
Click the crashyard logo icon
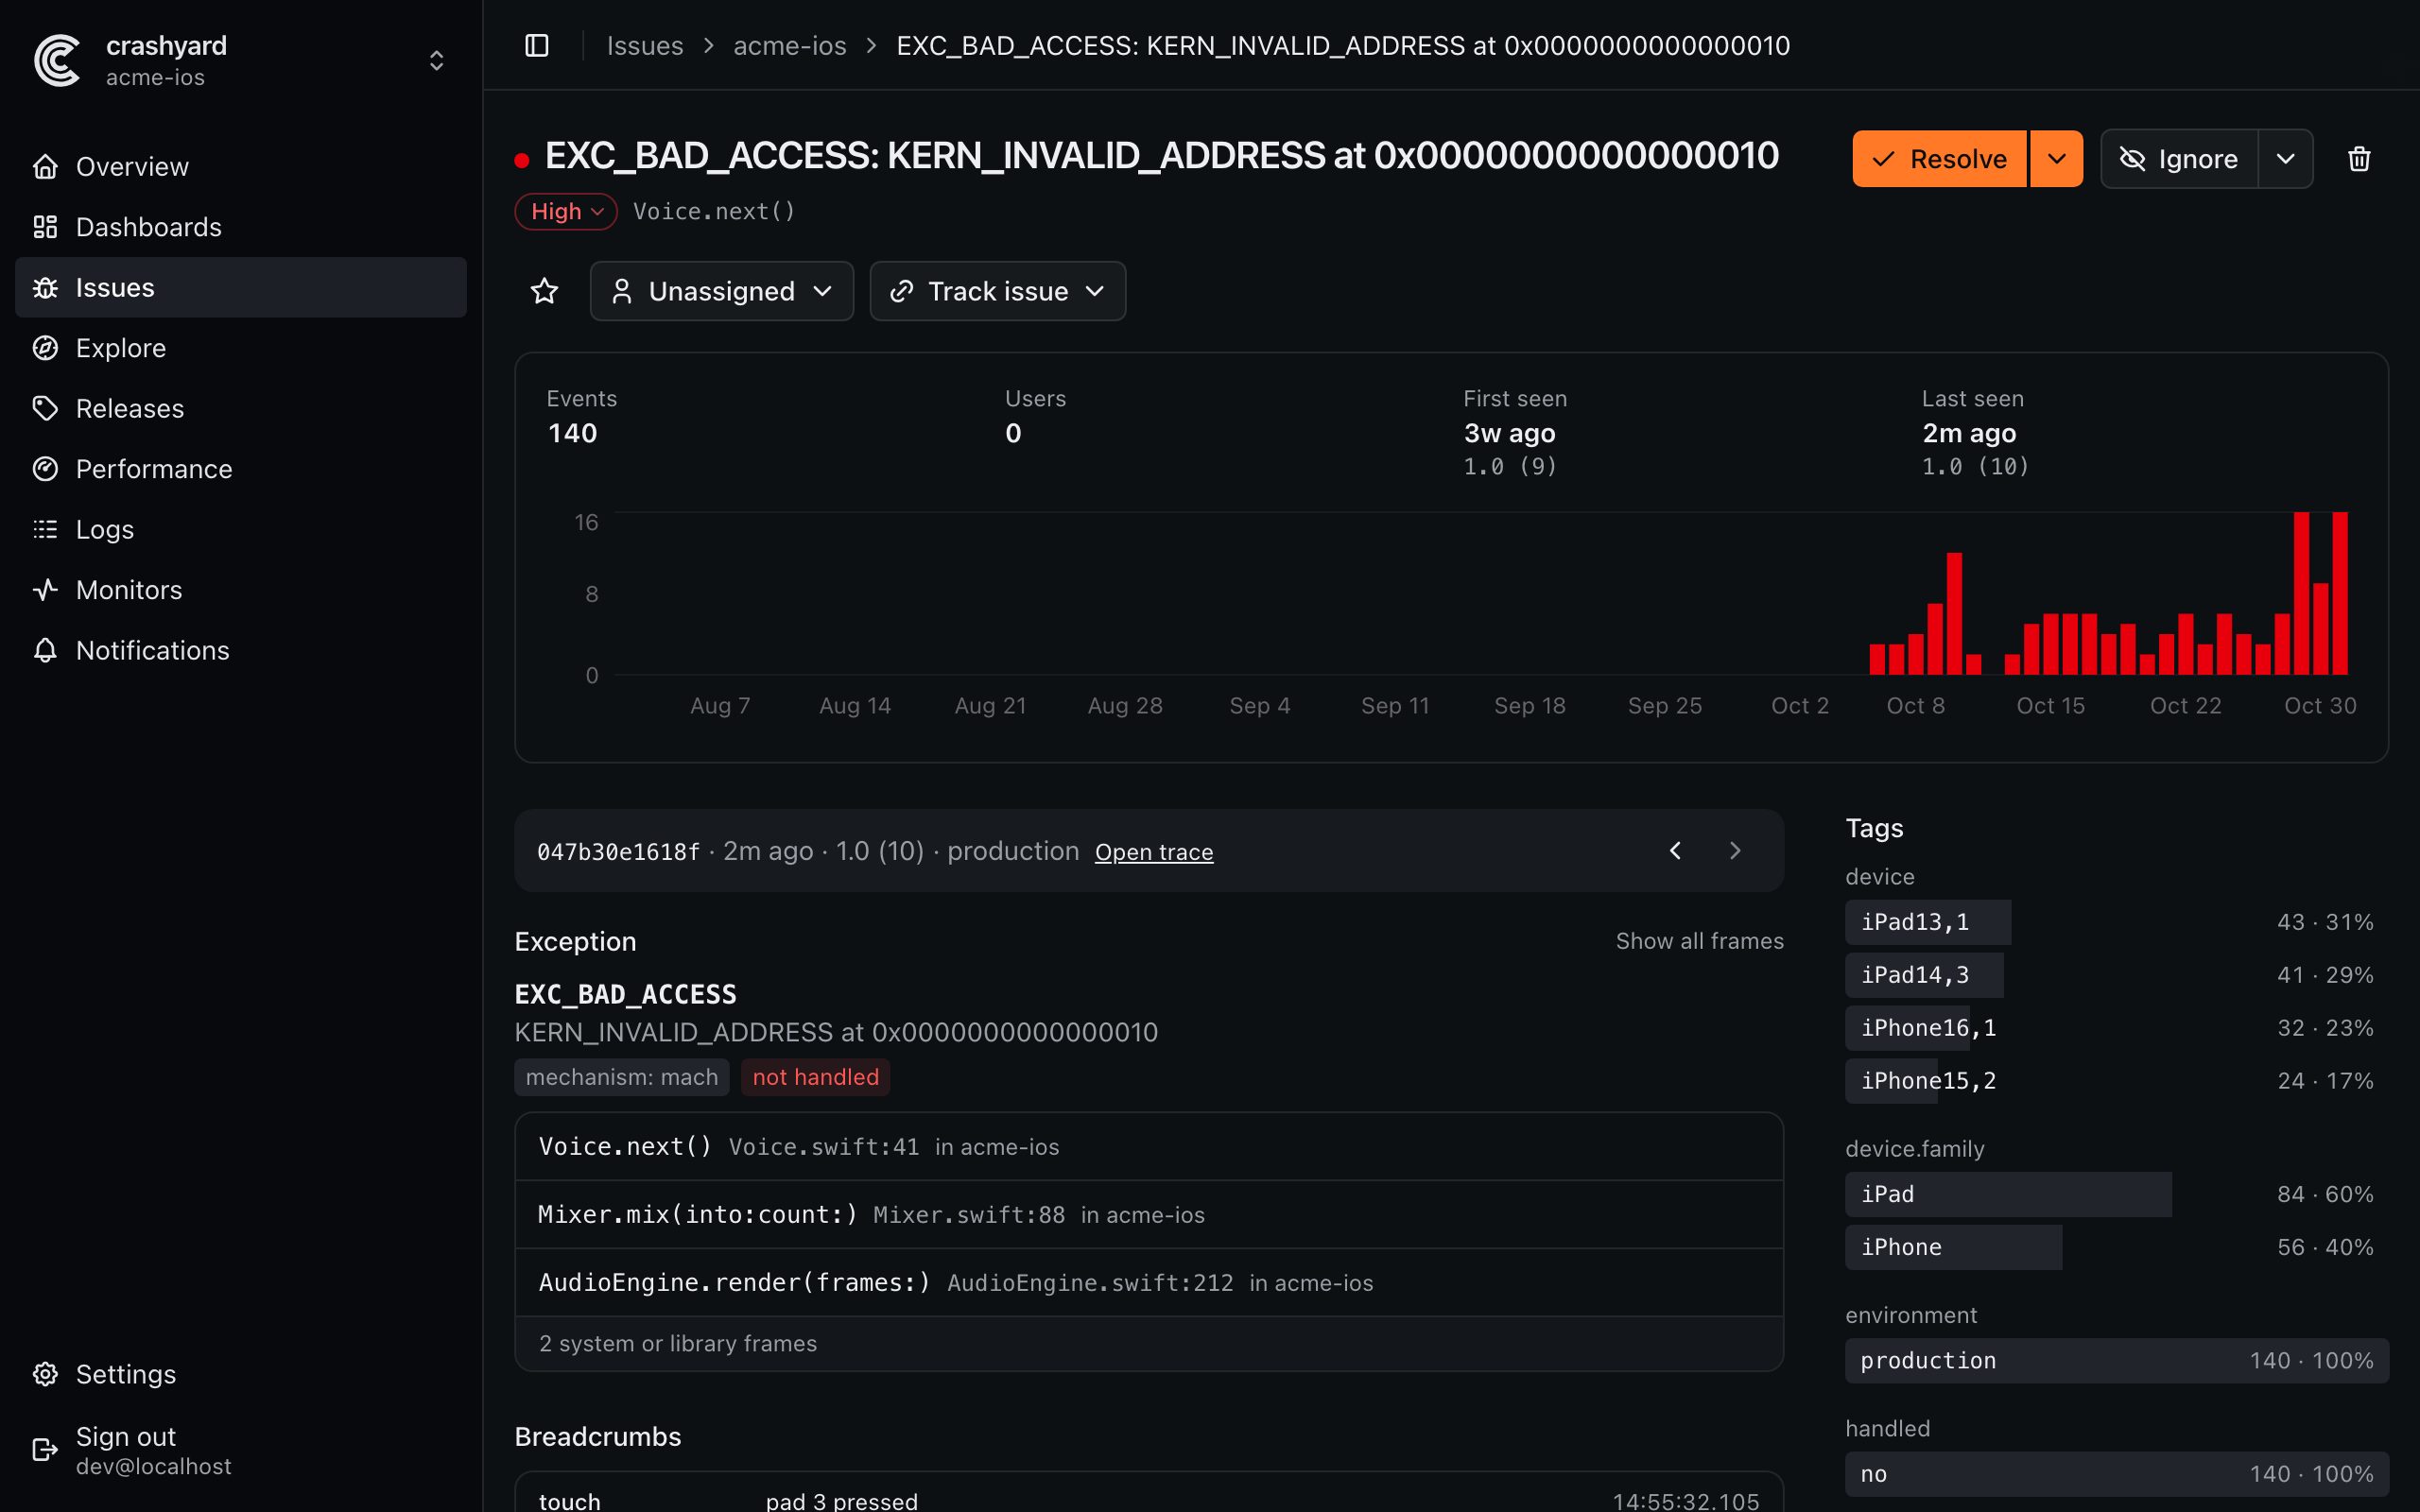(57, 61)
